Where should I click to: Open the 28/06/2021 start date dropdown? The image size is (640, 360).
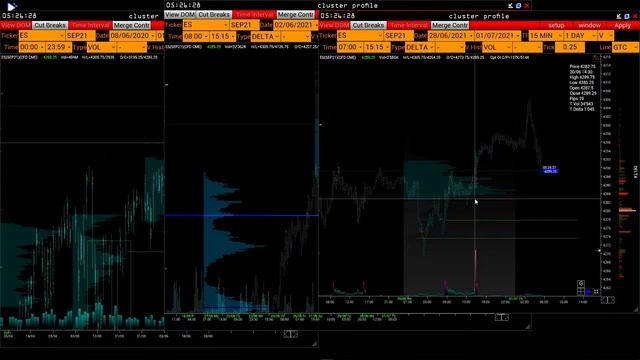pos(451,36)
